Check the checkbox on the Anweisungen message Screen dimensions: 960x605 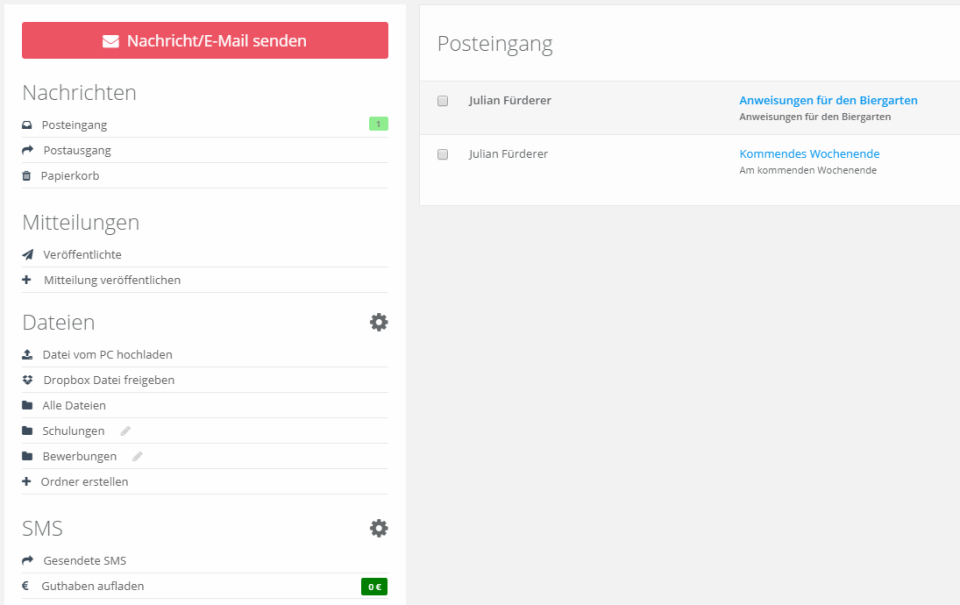pyautogui.click(x=442, y=100)
